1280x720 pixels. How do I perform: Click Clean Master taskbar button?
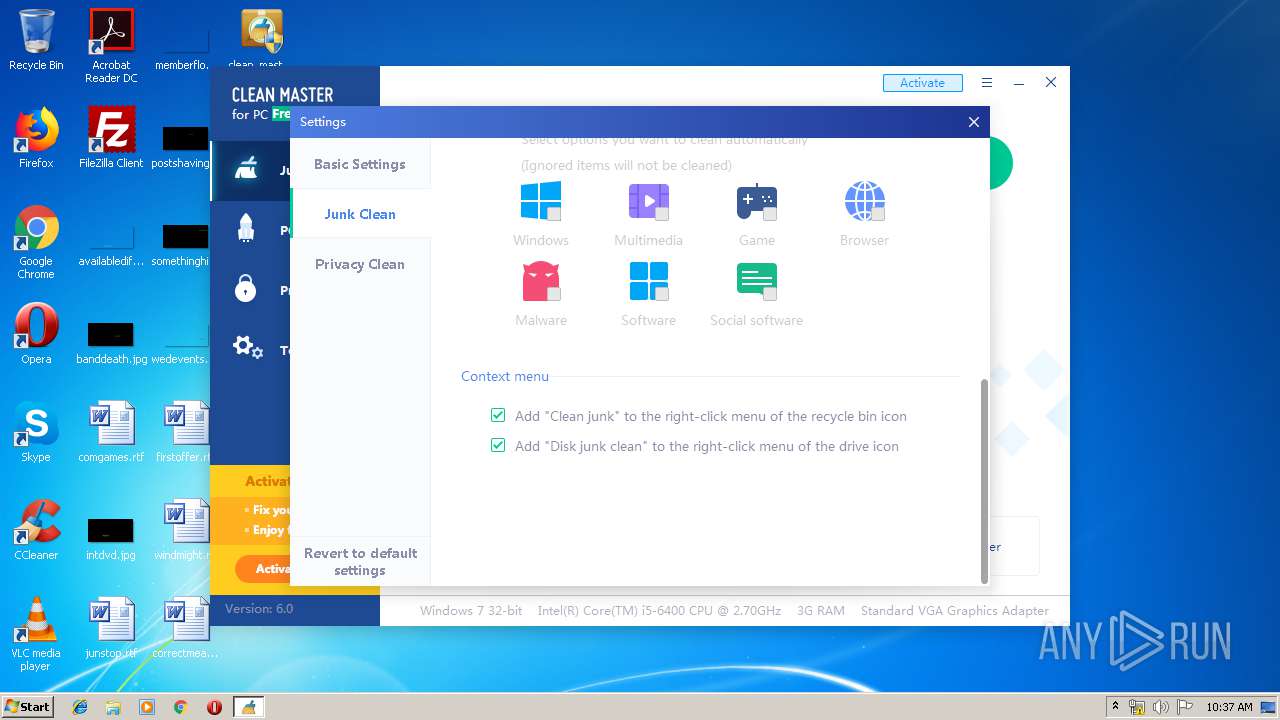[248, 707]
